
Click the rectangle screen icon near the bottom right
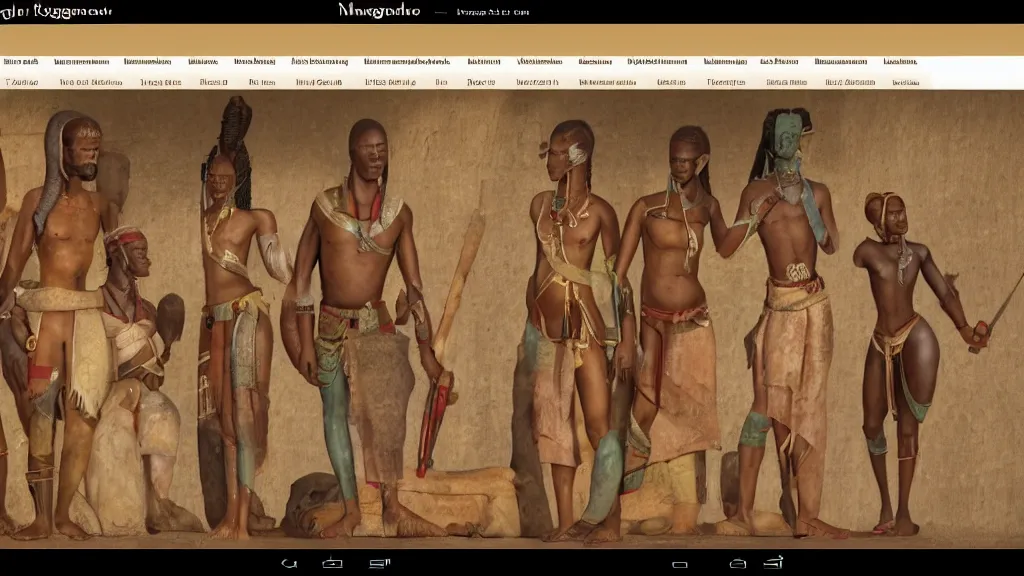tap(678, 562)
